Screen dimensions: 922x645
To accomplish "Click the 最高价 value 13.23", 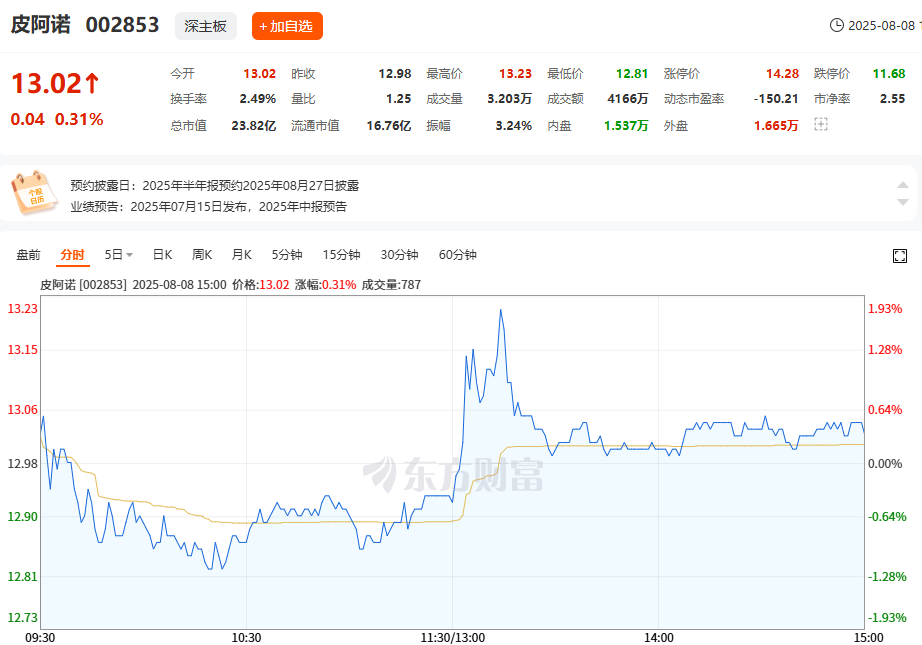I will tap(515, 73).
